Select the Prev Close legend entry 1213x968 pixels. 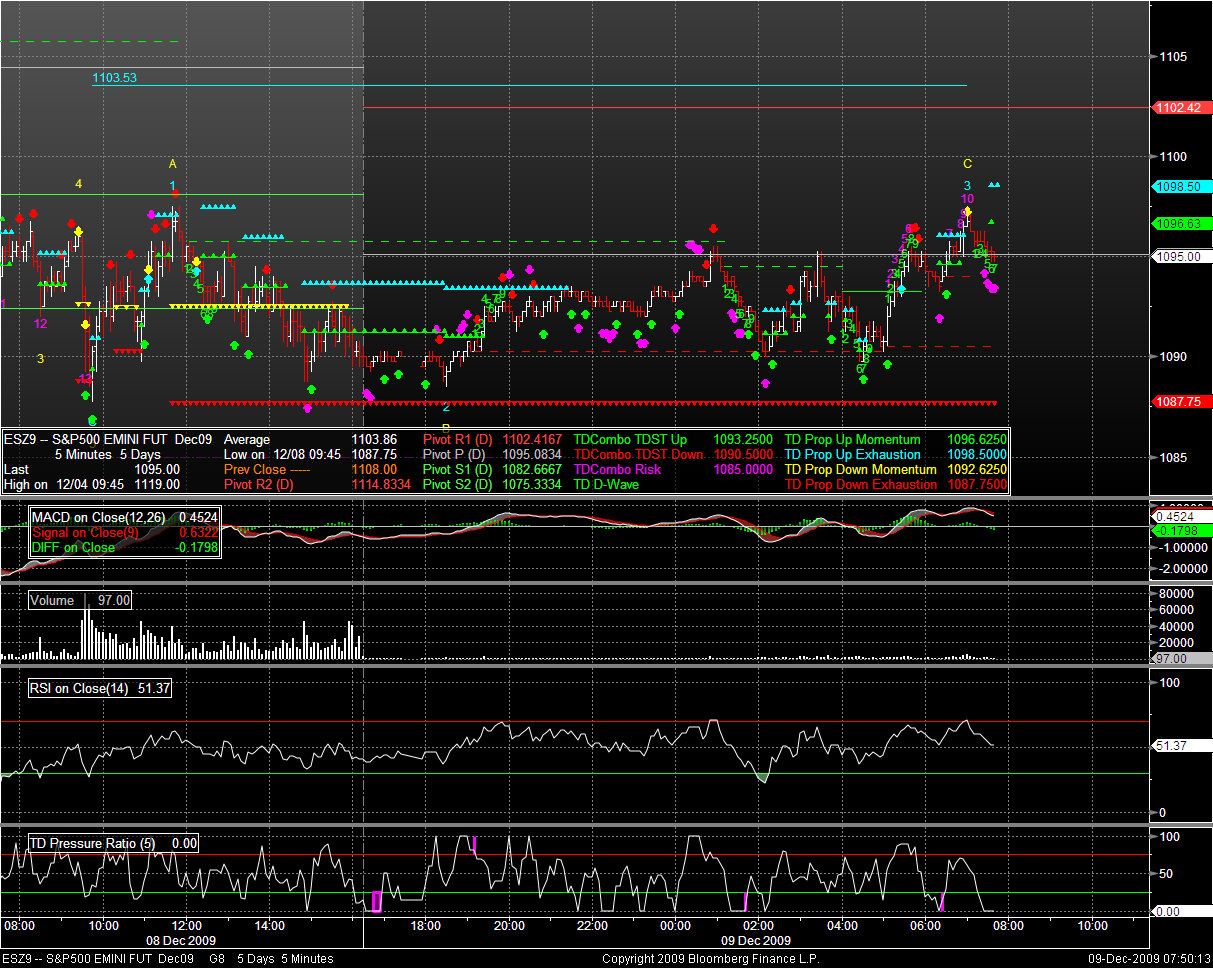pos(254,469)
